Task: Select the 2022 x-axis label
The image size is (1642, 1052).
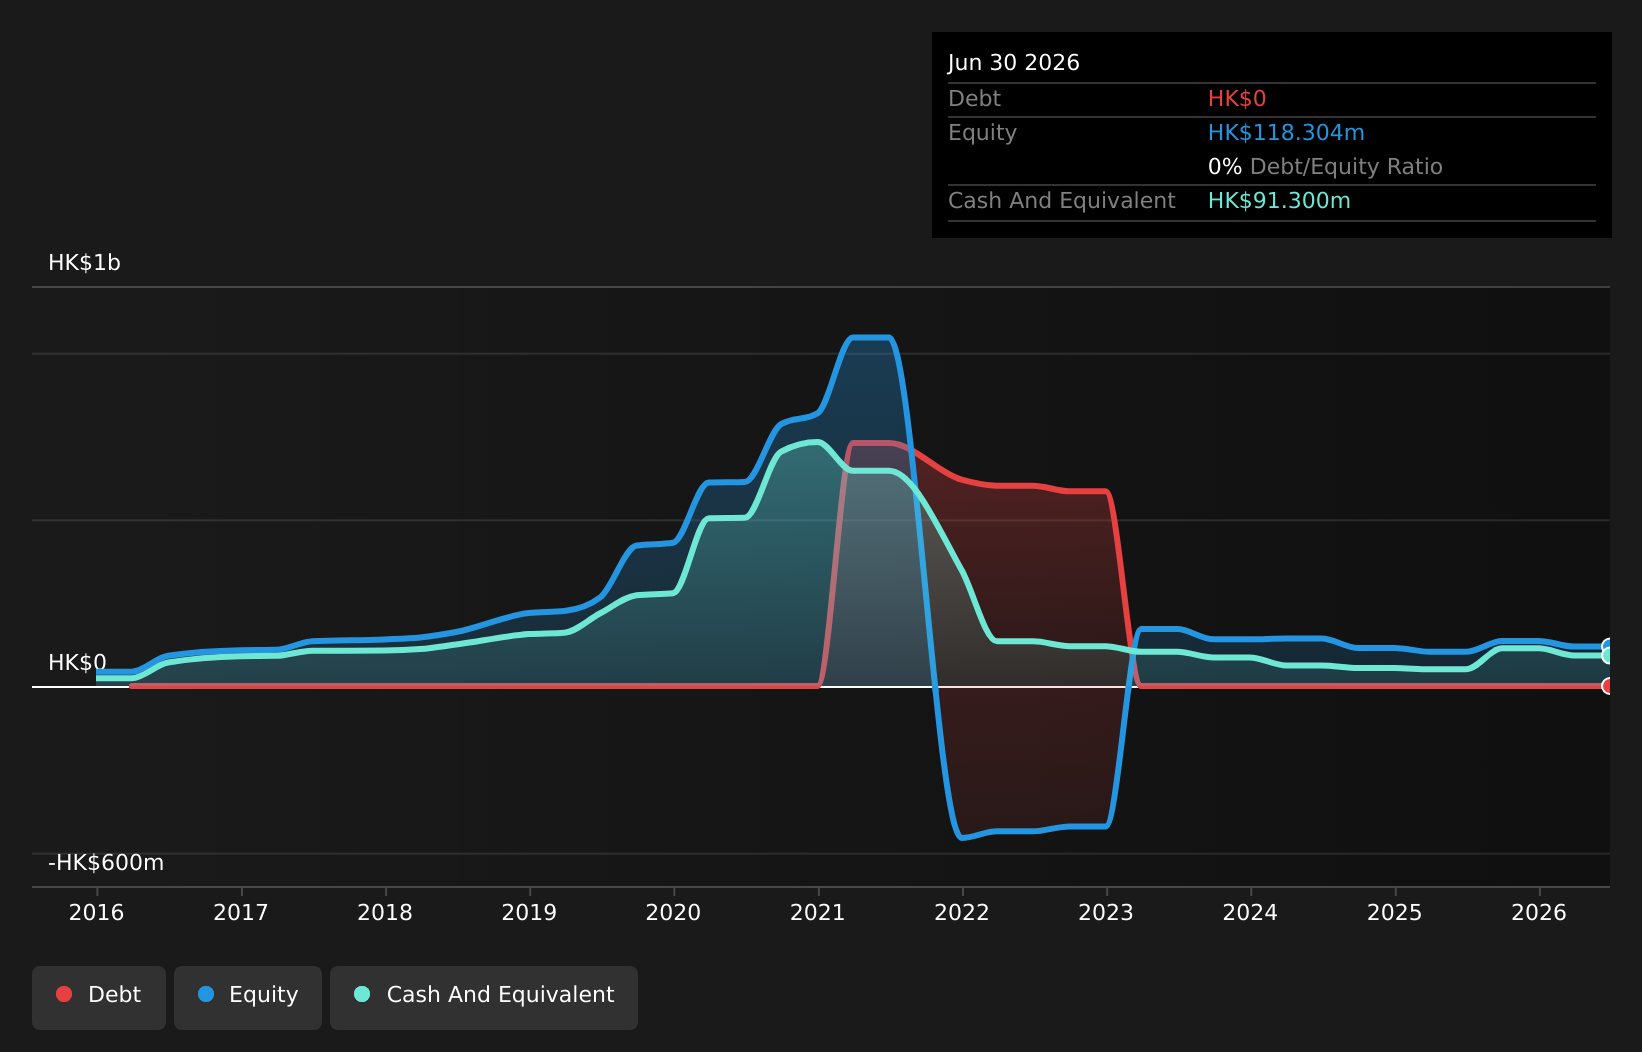Action: pos(962,912)
